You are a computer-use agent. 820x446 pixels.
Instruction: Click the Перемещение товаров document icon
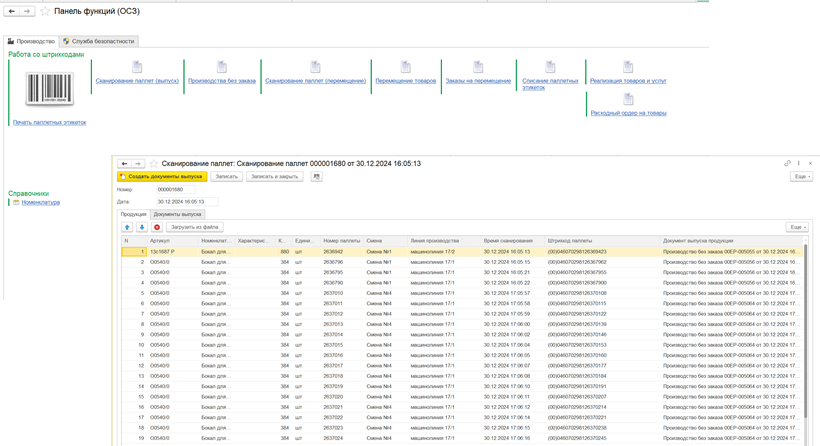405,67
